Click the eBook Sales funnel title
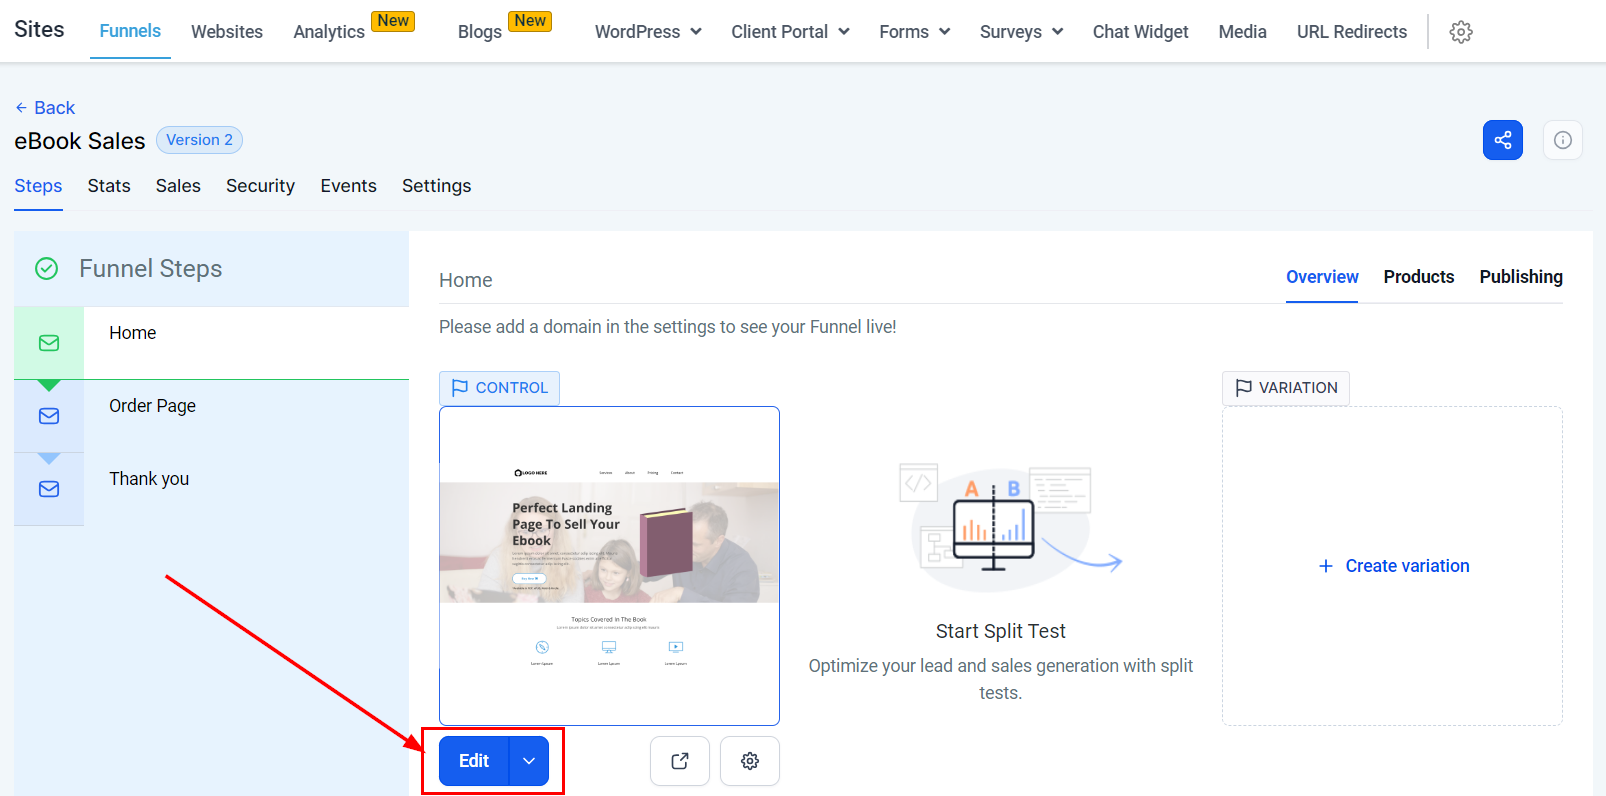Screen dimensions: 1606x796 [80, 141]
